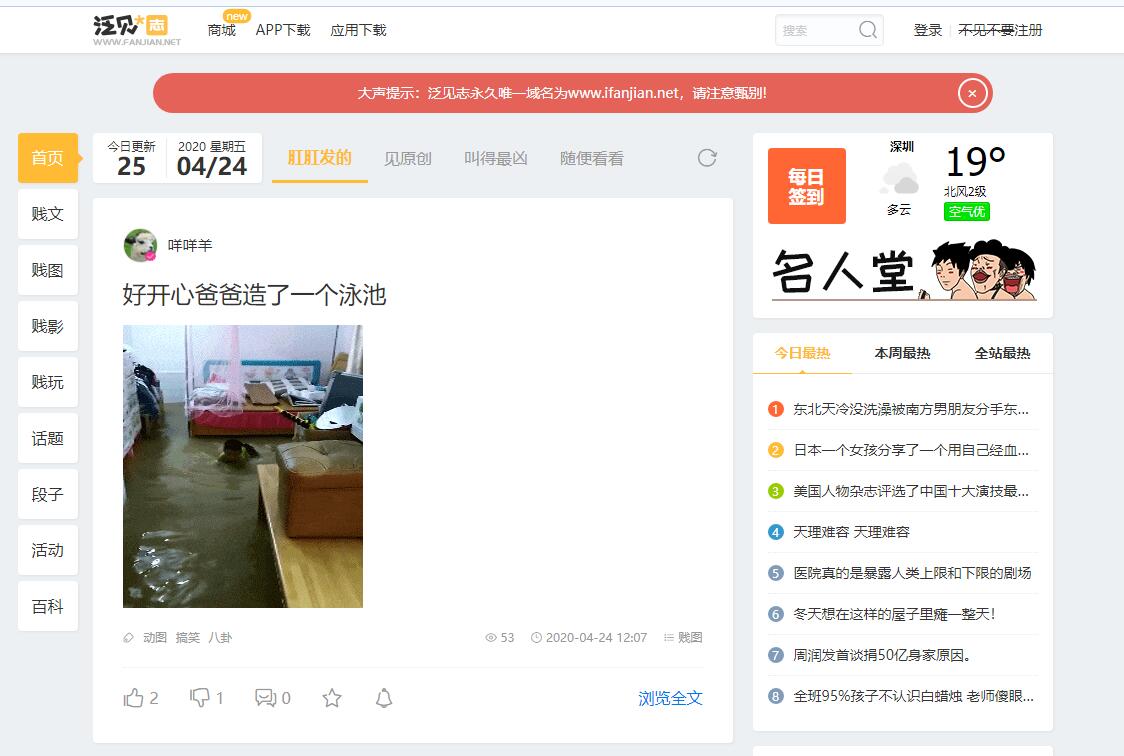Click the search input field

click(814, 30)
